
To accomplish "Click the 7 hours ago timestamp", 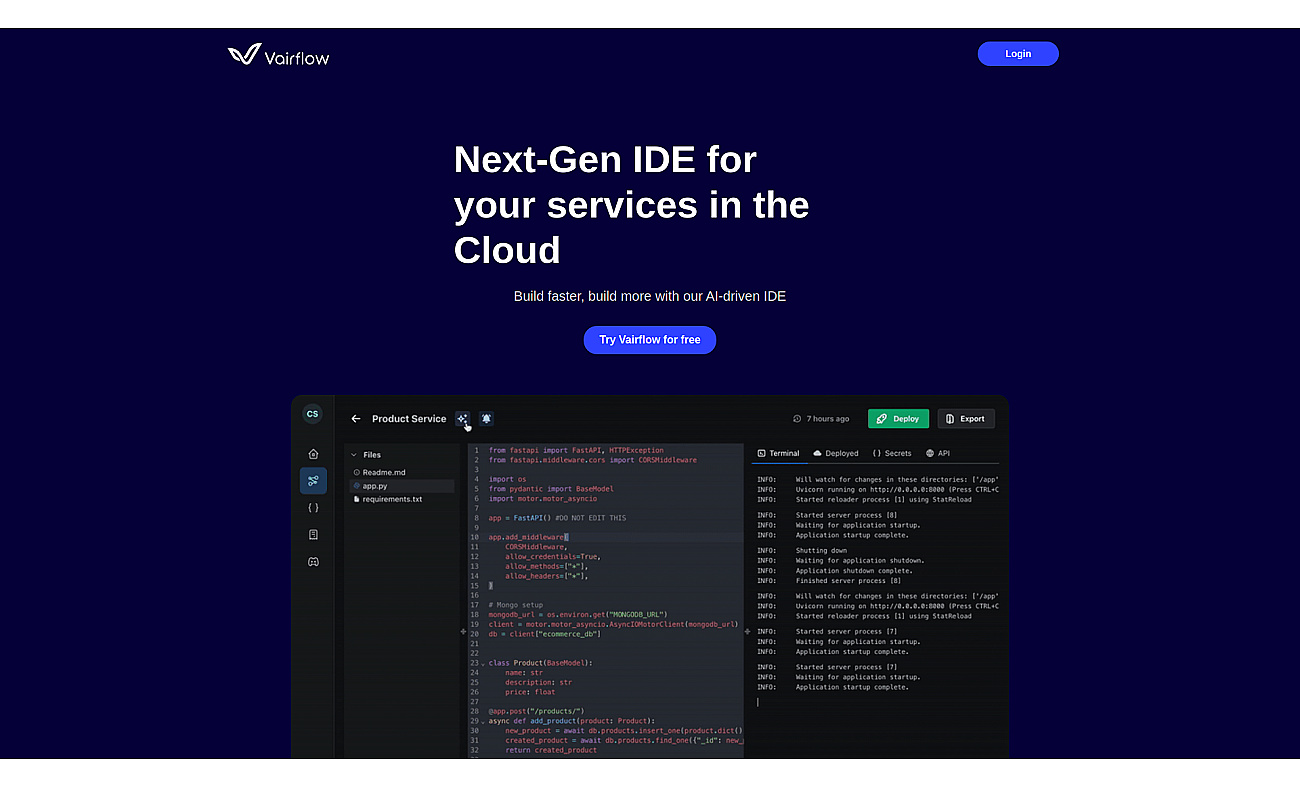I will [x=828, y=419].
